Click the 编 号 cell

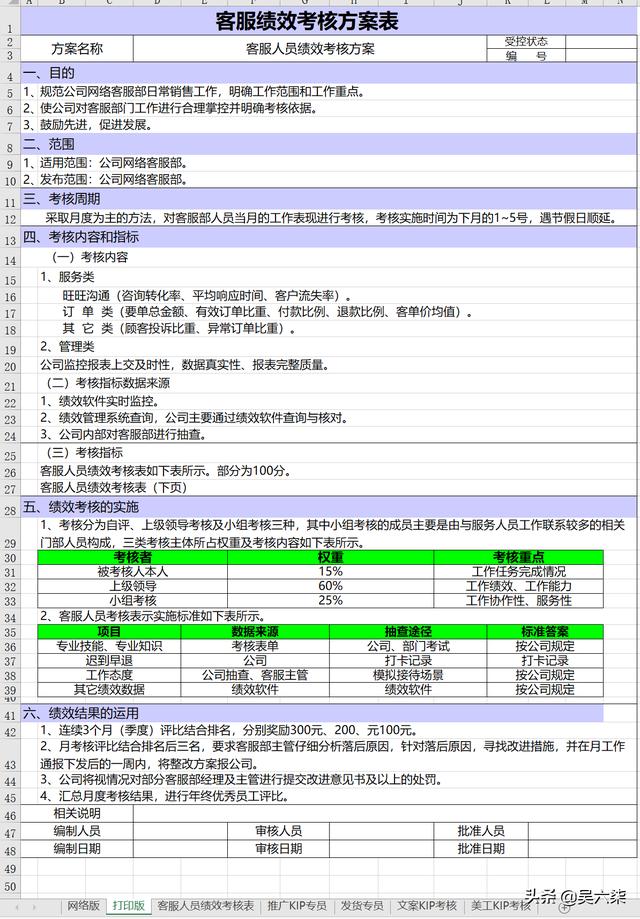(x=526, y=56)
